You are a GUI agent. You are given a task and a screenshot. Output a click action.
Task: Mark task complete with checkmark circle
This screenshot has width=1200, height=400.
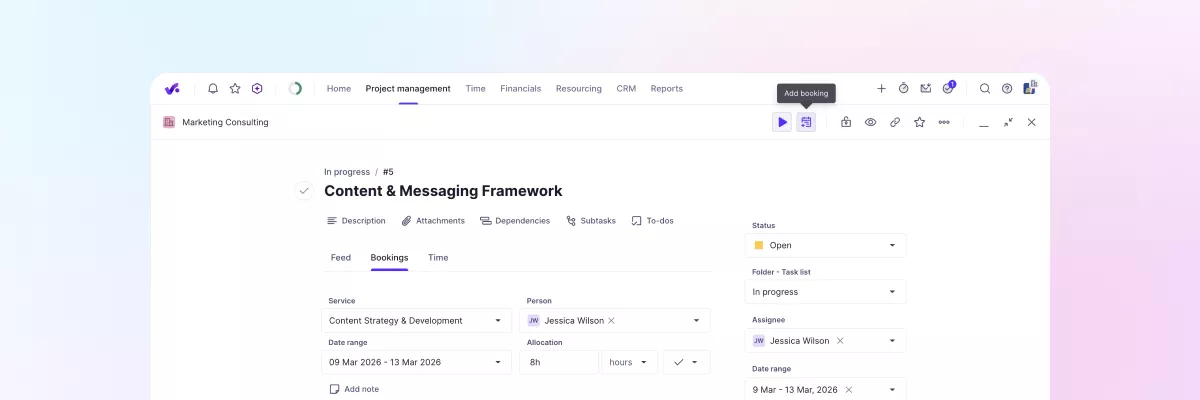(304, 191)
